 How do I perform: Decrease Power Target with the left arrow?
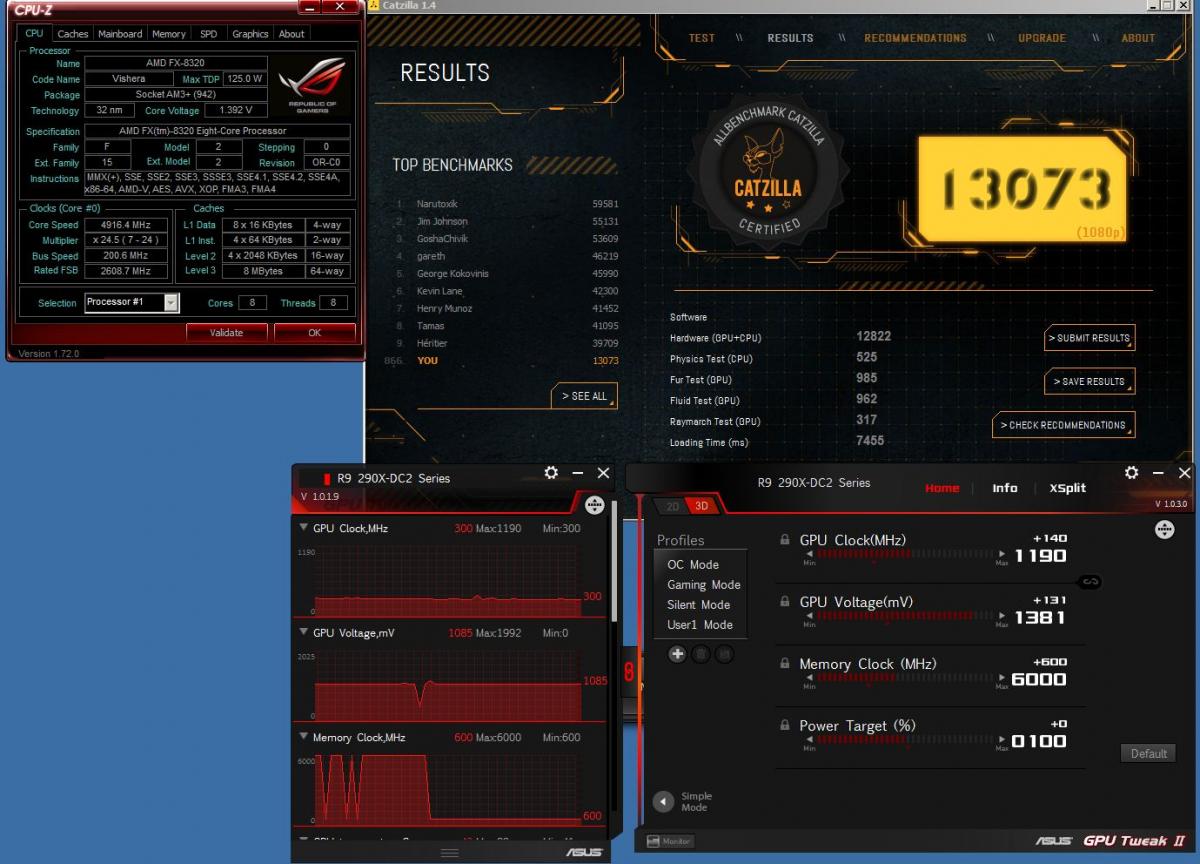click(x=809, y=739)
